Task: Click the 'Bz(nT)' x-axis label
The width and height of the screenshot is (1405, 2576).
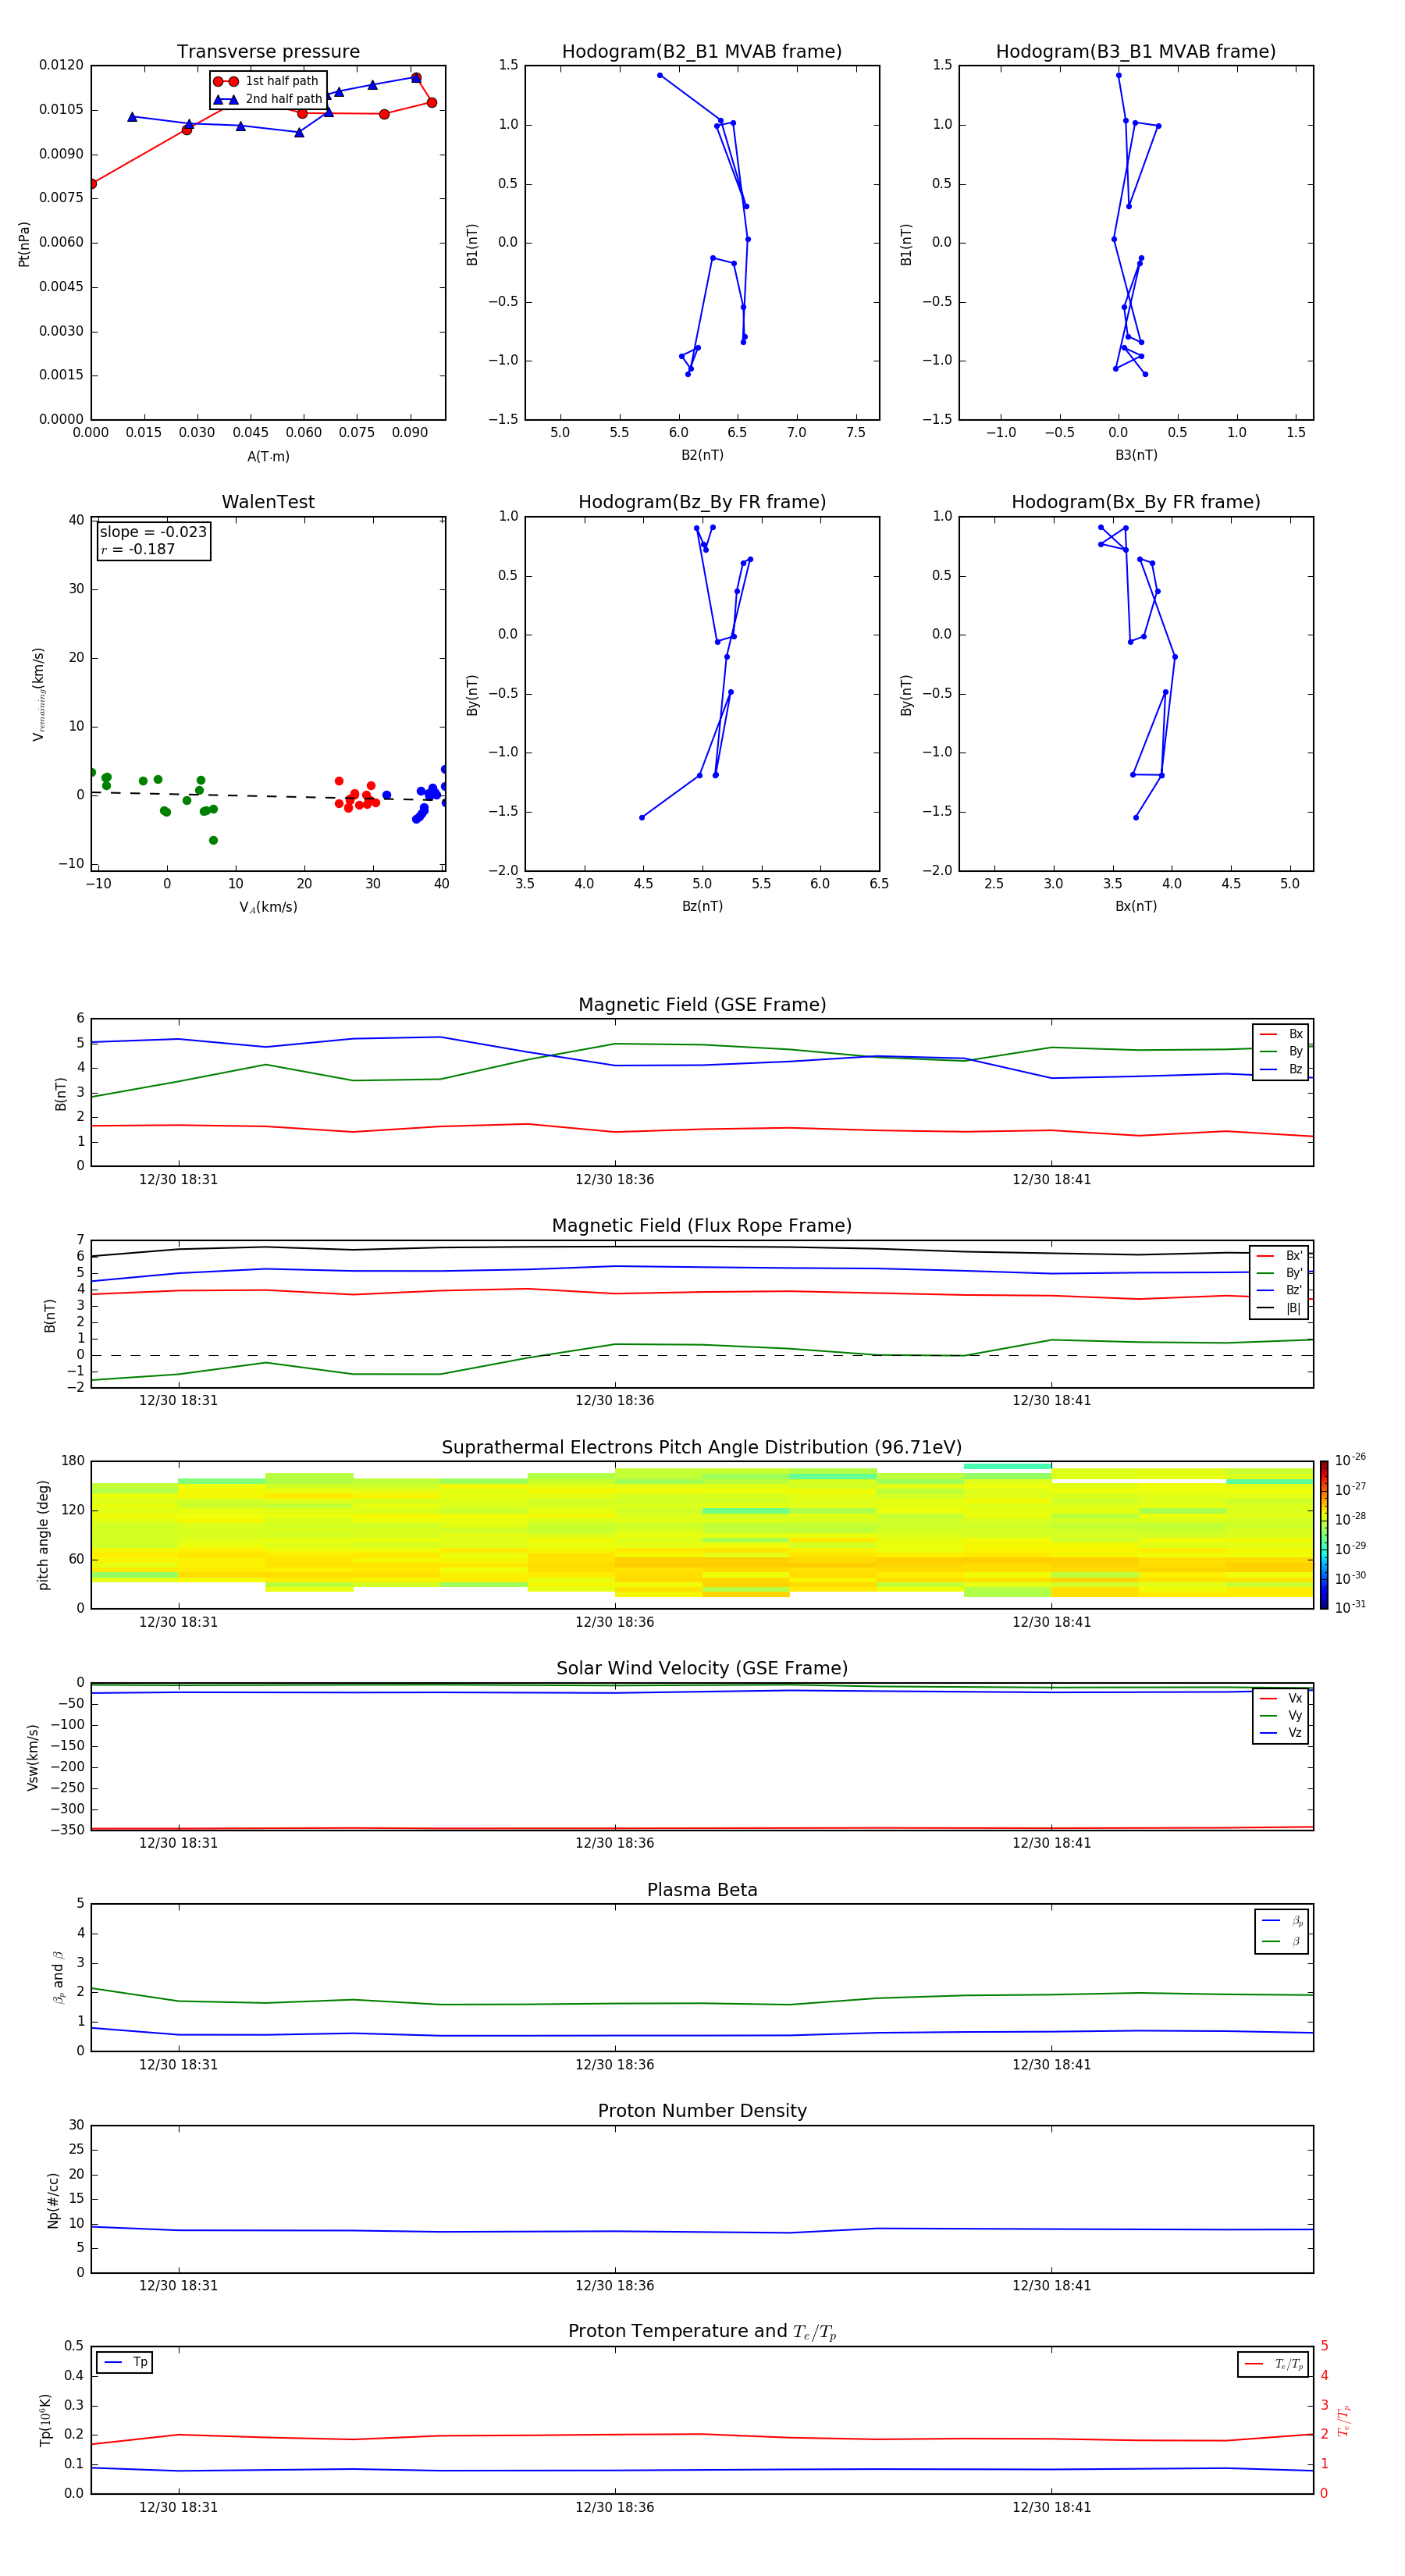Action: [702, 906]
